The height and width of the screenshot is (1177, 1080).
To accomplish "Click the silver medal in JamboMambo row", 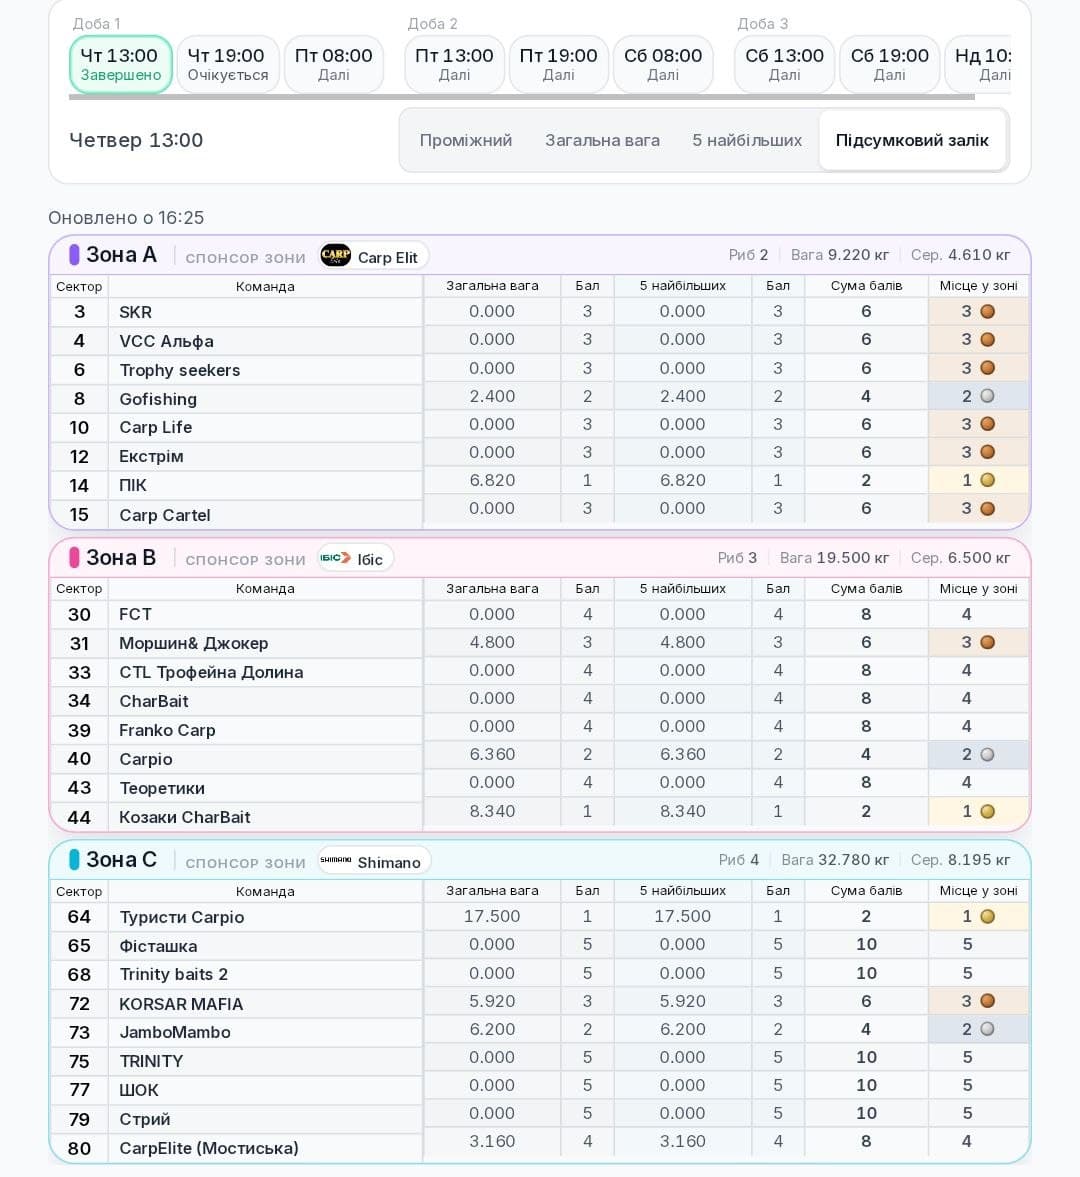I will tap(988, 1029).
